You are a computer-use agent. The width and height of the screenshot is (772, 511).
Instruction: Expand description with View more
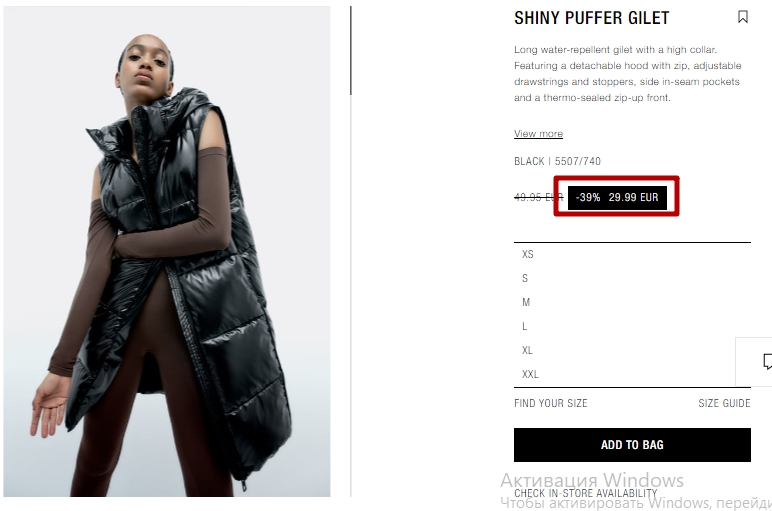point(538,133)
